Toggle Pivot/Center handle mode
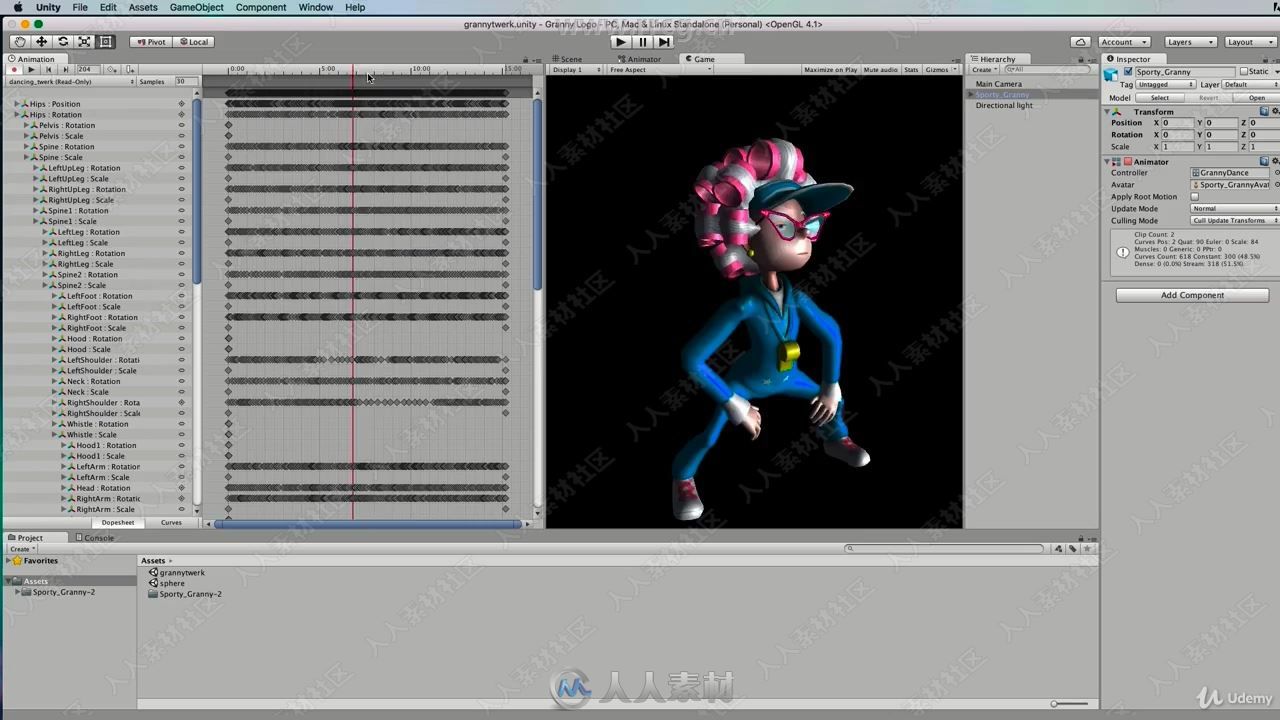Image resolution: width=1280 pixels, height=720 pixels. [x=151, y=42]
